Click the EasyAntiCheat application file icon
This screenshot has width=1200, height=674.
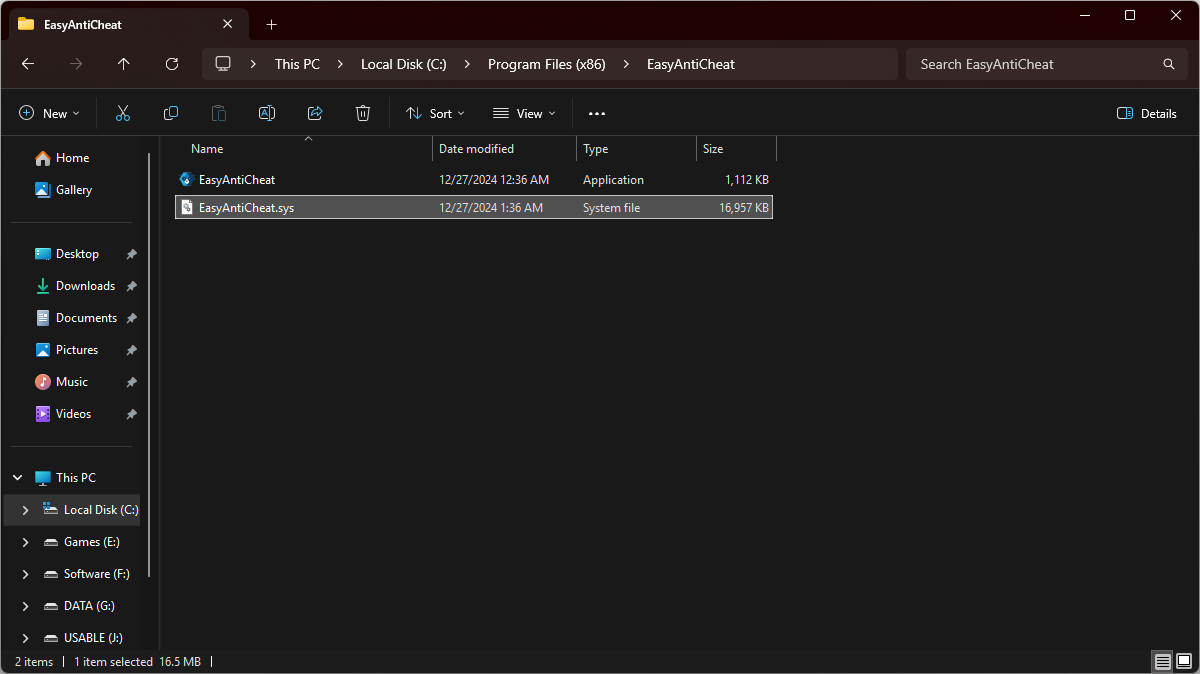click(x=186, y=180)
